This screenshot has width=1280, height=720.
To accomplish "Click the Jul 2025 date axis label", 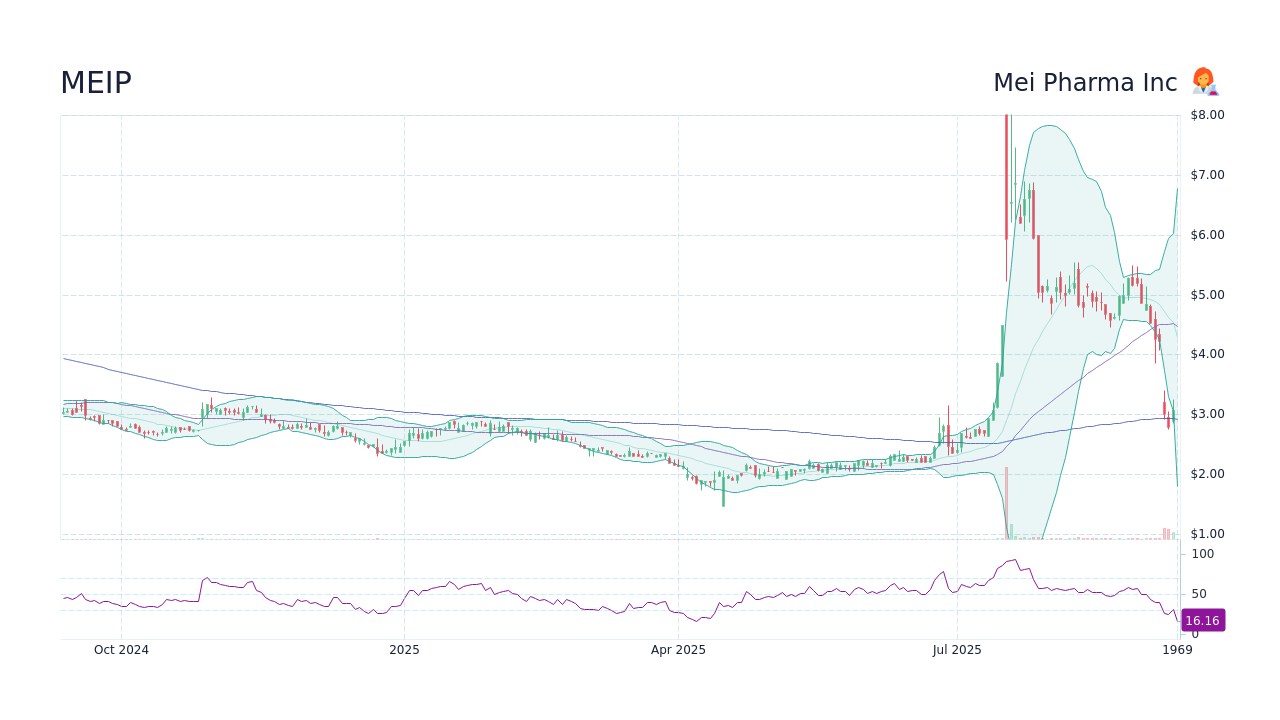I will click(957, 649).
